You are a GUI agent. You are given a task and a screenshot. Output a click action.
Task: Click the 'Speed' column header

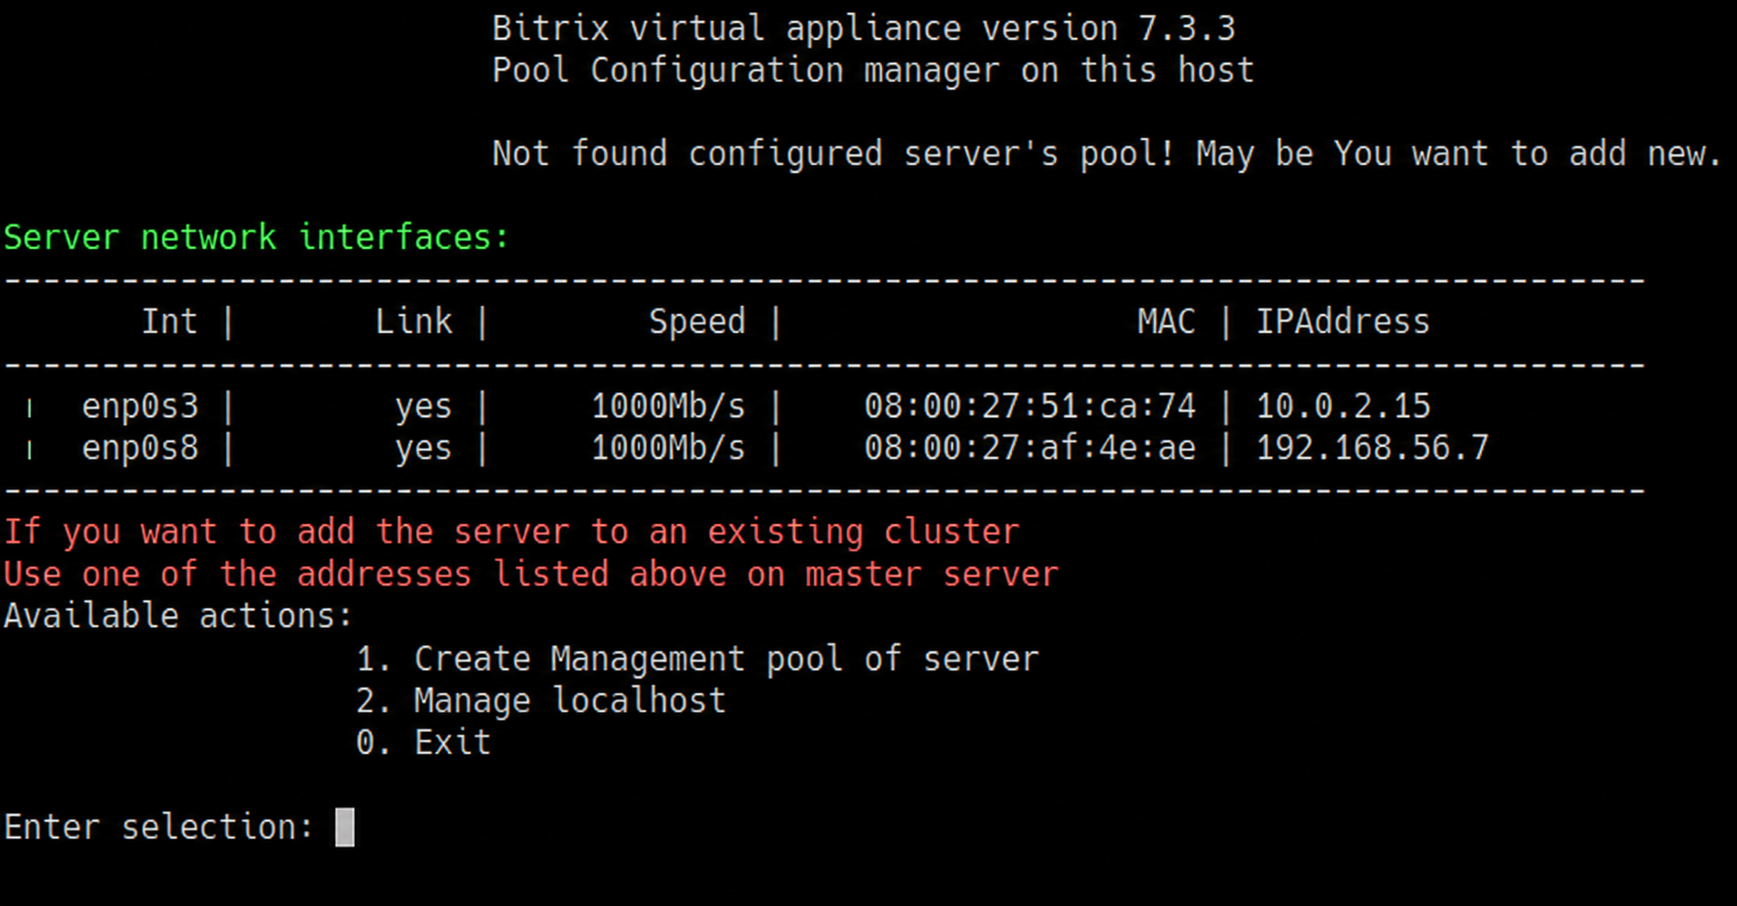697,322
